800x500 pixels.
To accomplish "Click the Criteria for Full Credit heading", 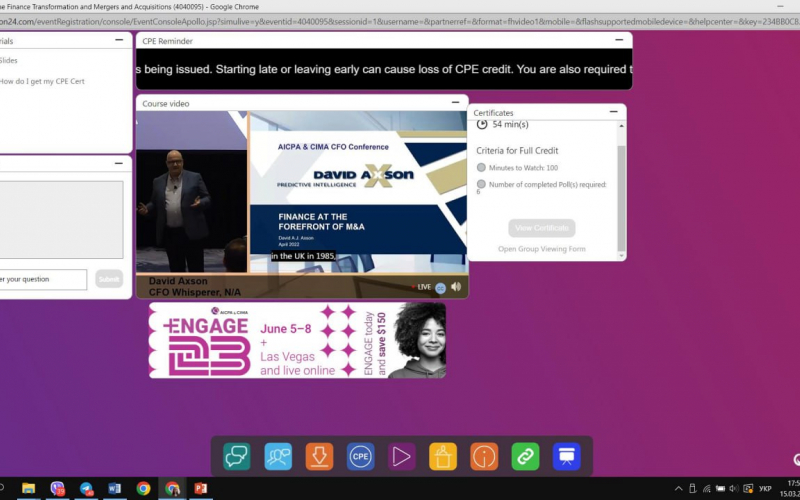I will 517,151.
